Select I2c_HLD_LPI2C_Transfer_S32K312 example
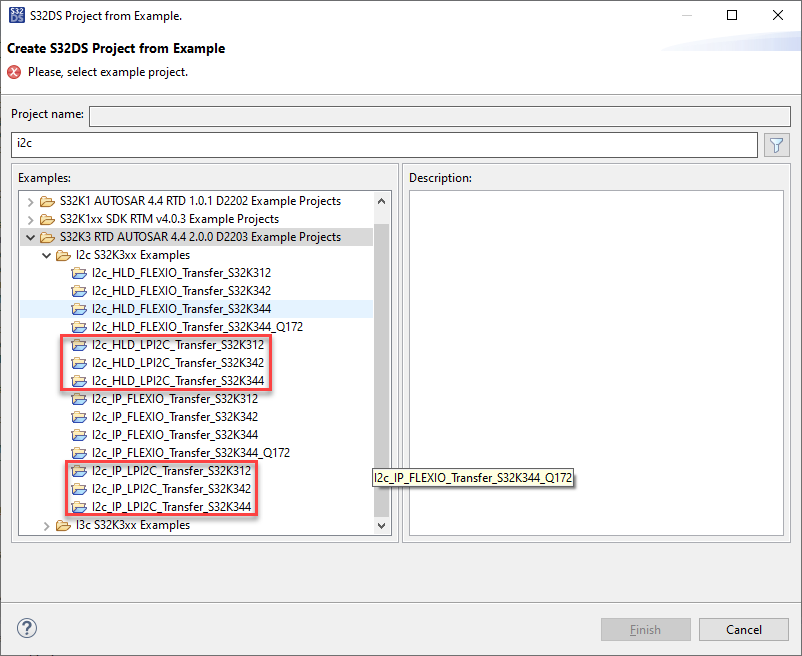The height and width of the screenshot is (656, 802). click(x=178, y=345)
